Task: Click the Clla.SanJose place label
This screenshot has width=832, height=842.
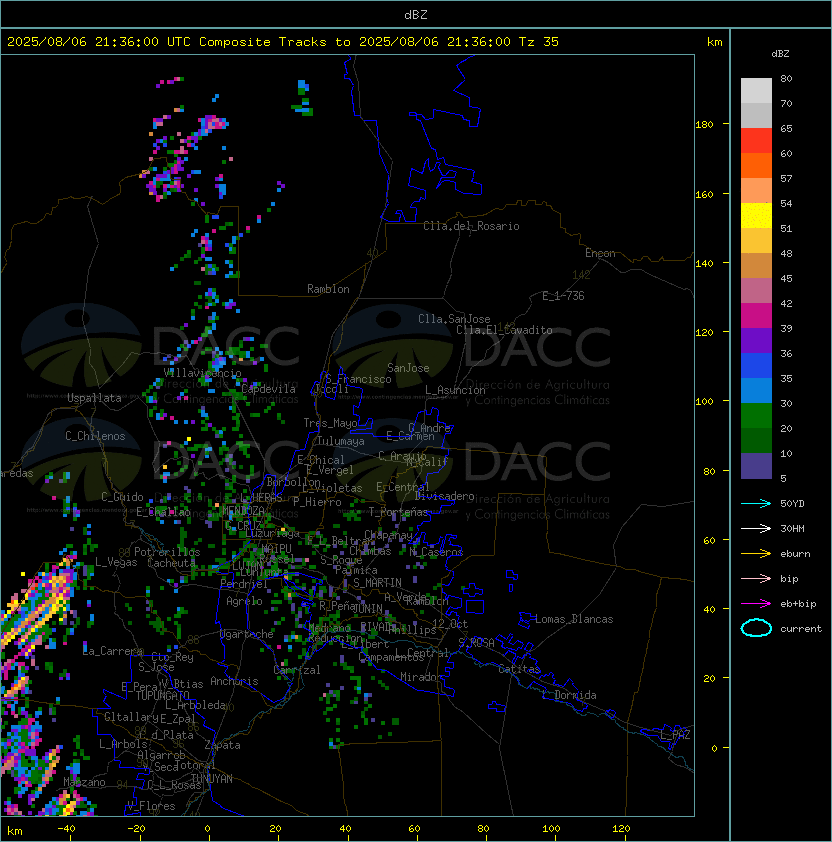Action: 454,319
